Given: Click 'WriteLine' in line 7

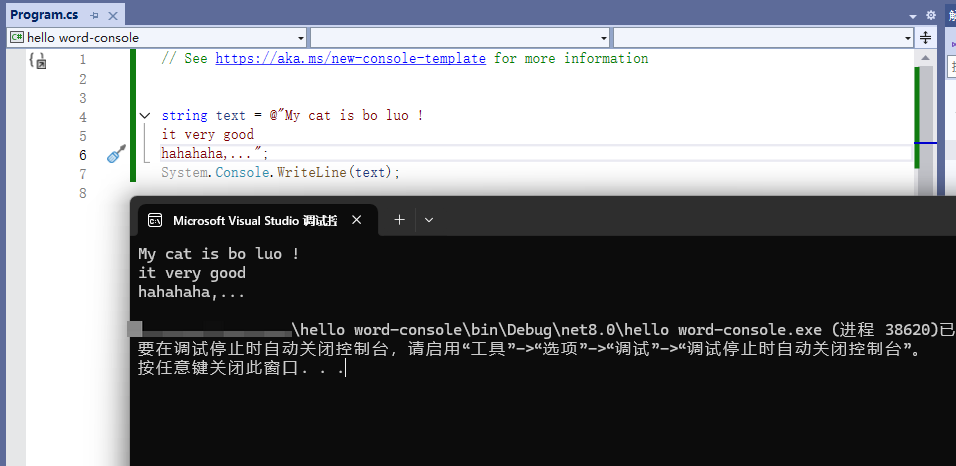Looking at the screenshot, I should click(x=312, y=173).
